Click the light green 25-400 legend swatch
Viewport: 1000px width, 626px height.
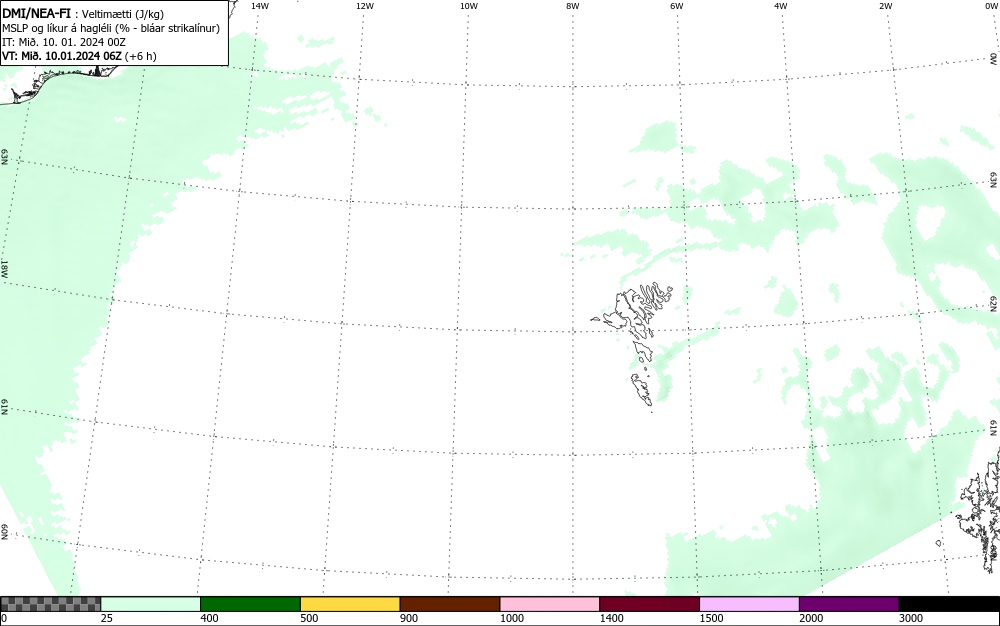coord(151,604)
